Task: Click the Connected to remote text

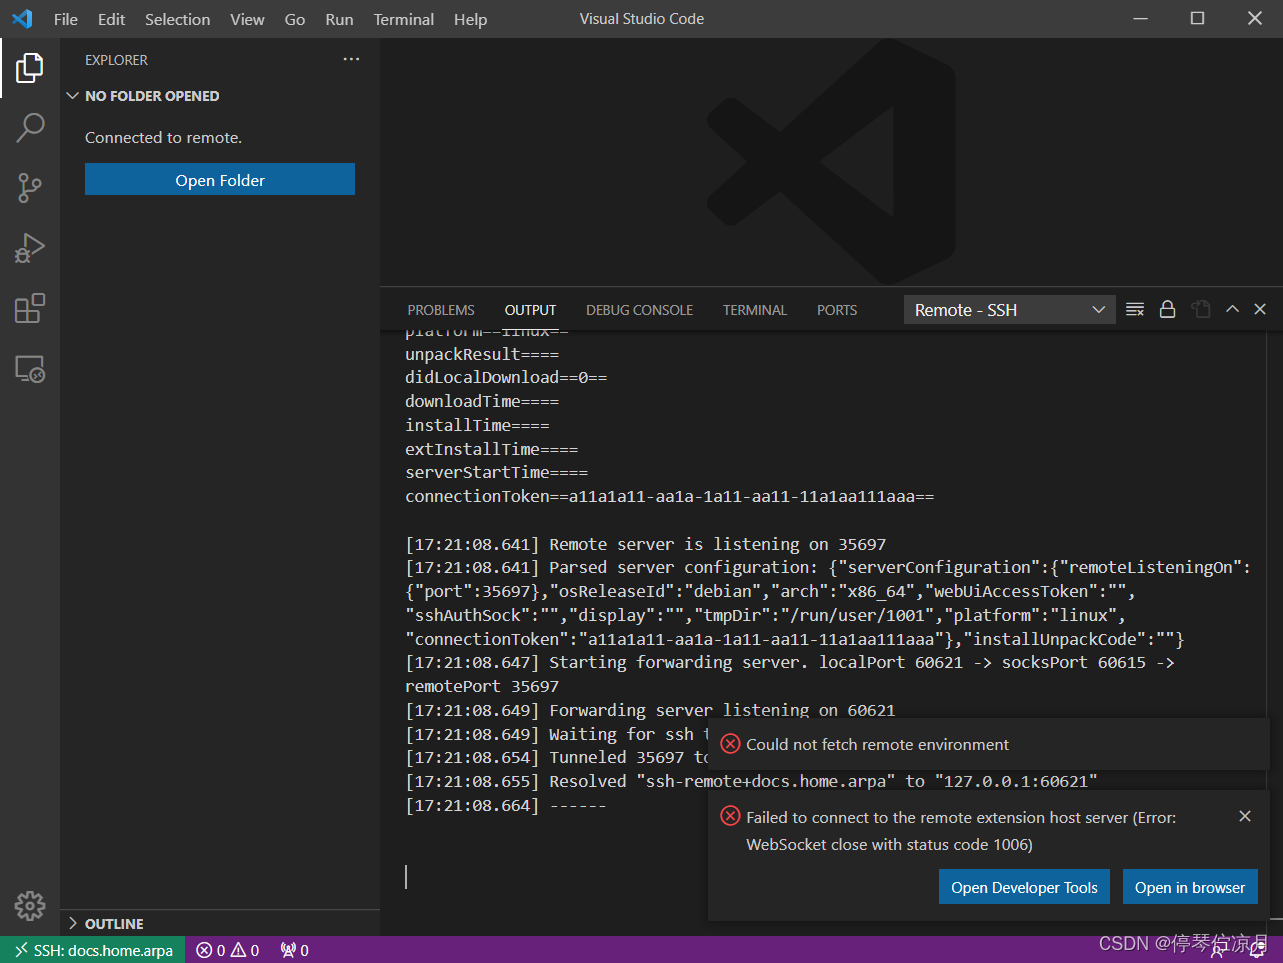Action: pyautogui.click(x=163, y=137)
